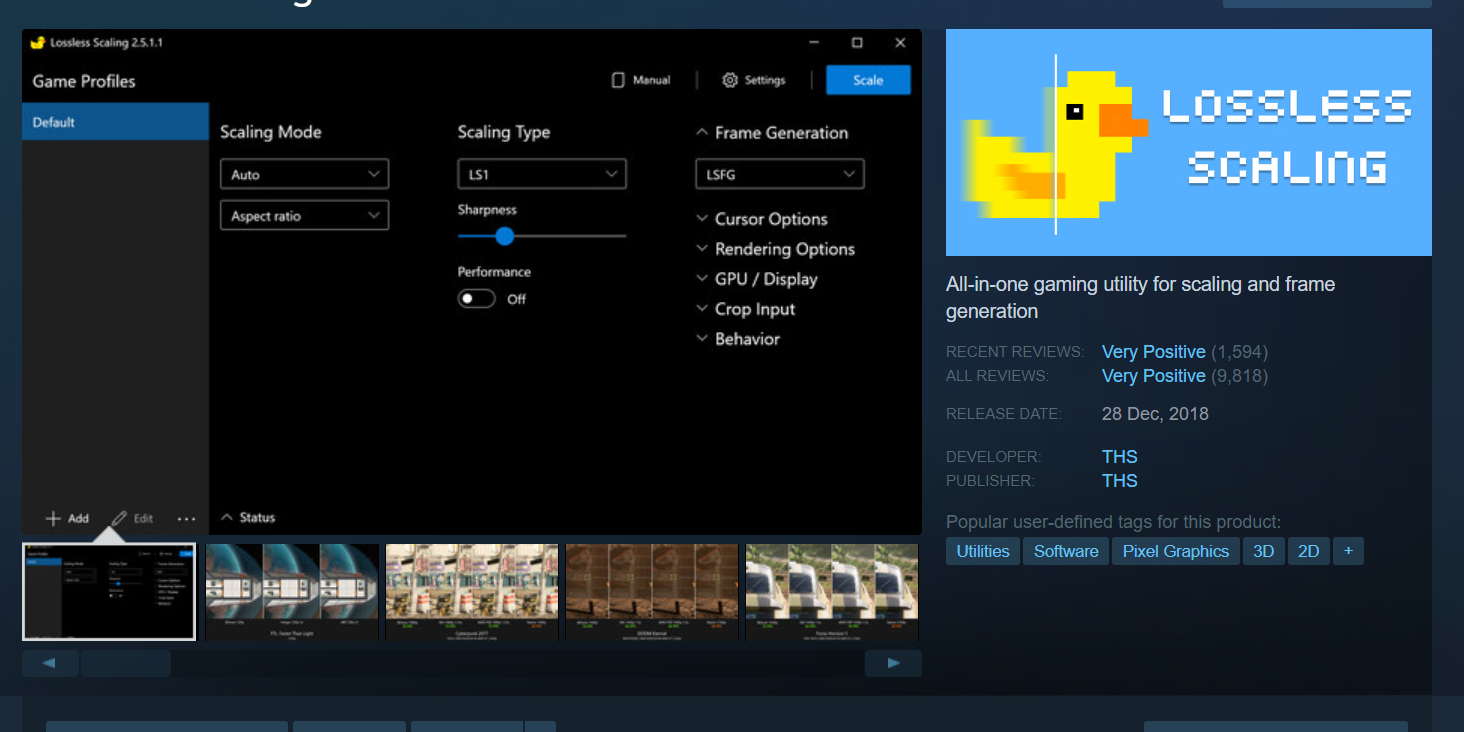Screen dimensions: 1464x732
Task: Minimize the Lossless Scaling window
Action: (x=813, y=43)
